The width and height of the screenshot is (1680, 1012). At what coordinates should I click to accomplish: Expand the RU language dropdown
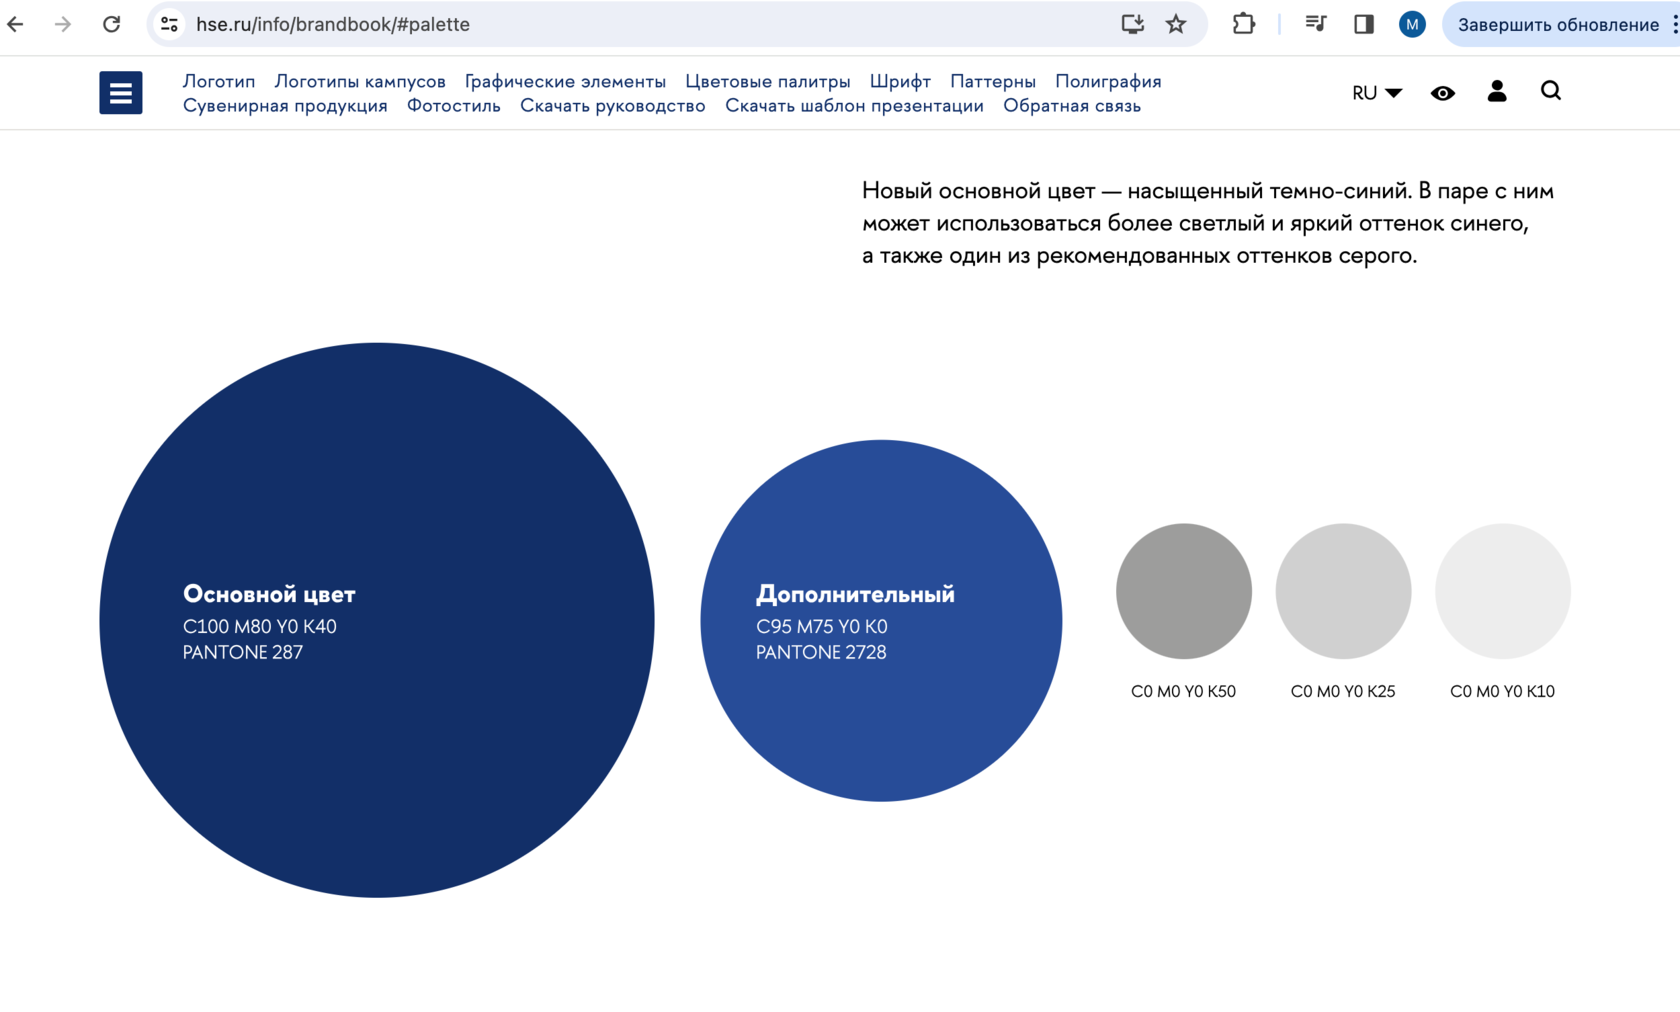(x=1377, y=93)
